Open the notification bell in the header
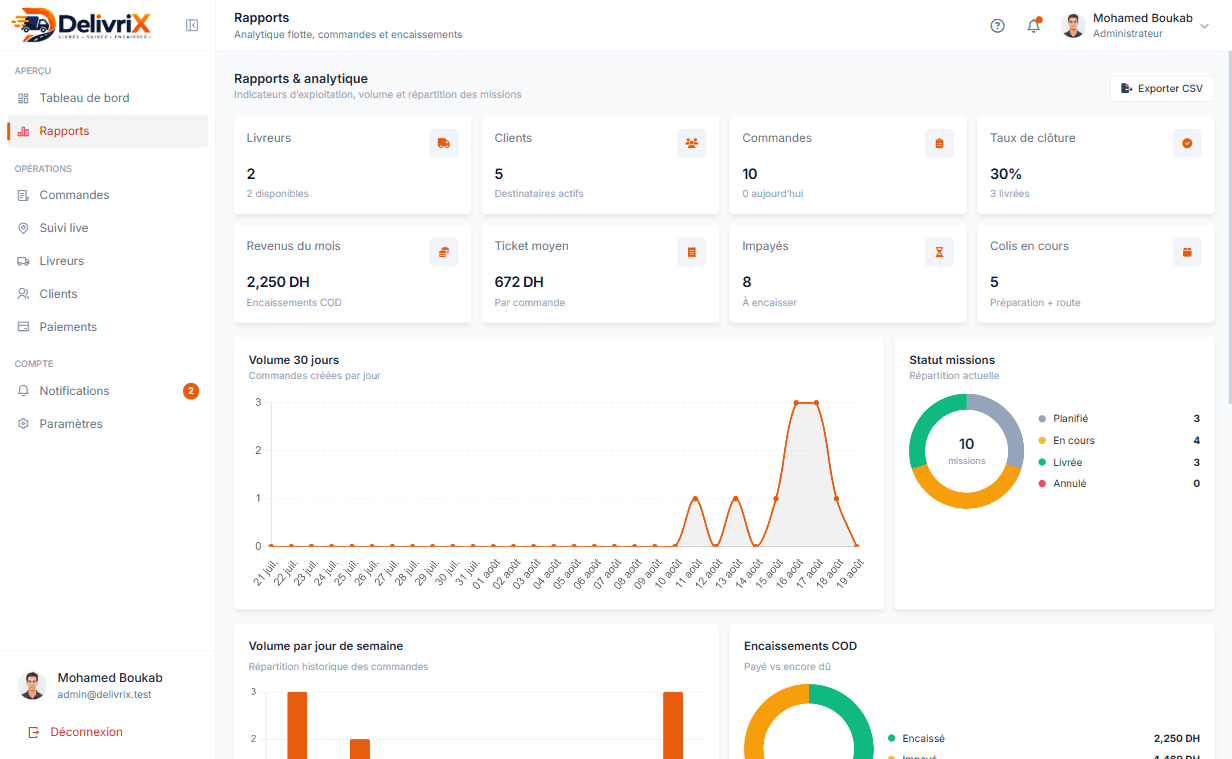1232x759 pixels. [x=1034, y=26]
